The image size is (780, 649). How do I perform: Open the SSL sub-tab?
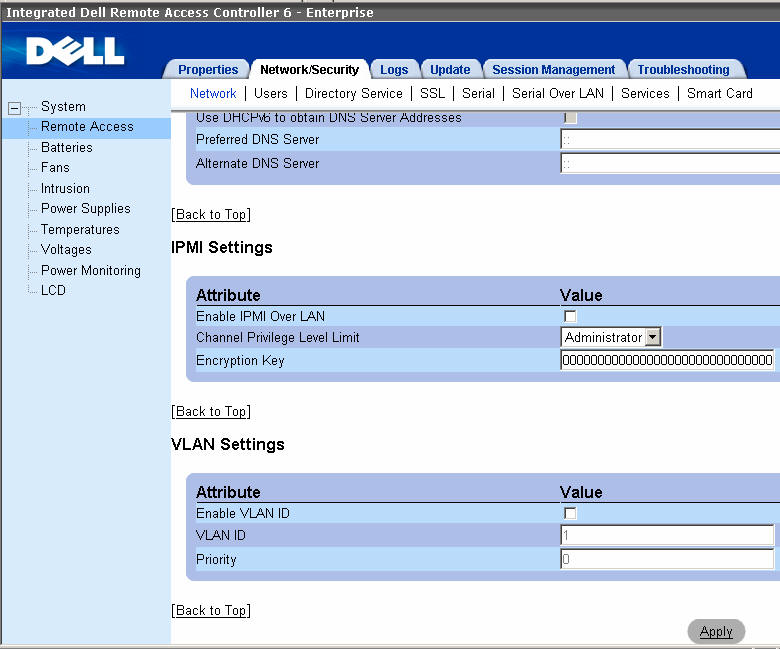pyautogui.click(x=432, y=93)
